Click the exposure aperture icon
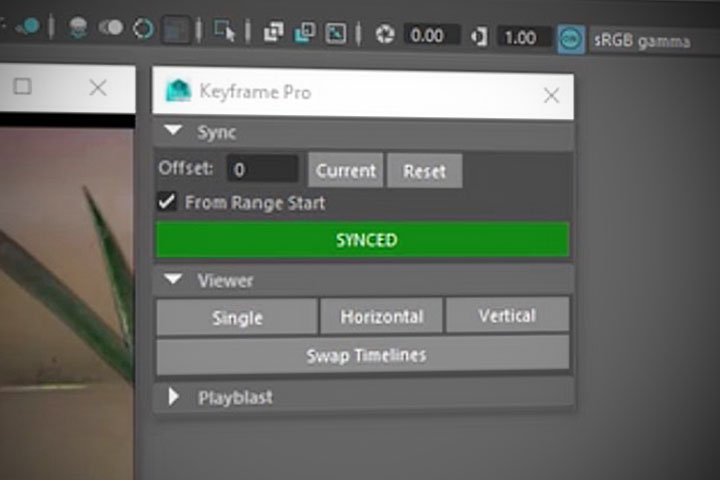Screen dimensions: 720x480 pos(385,35)
